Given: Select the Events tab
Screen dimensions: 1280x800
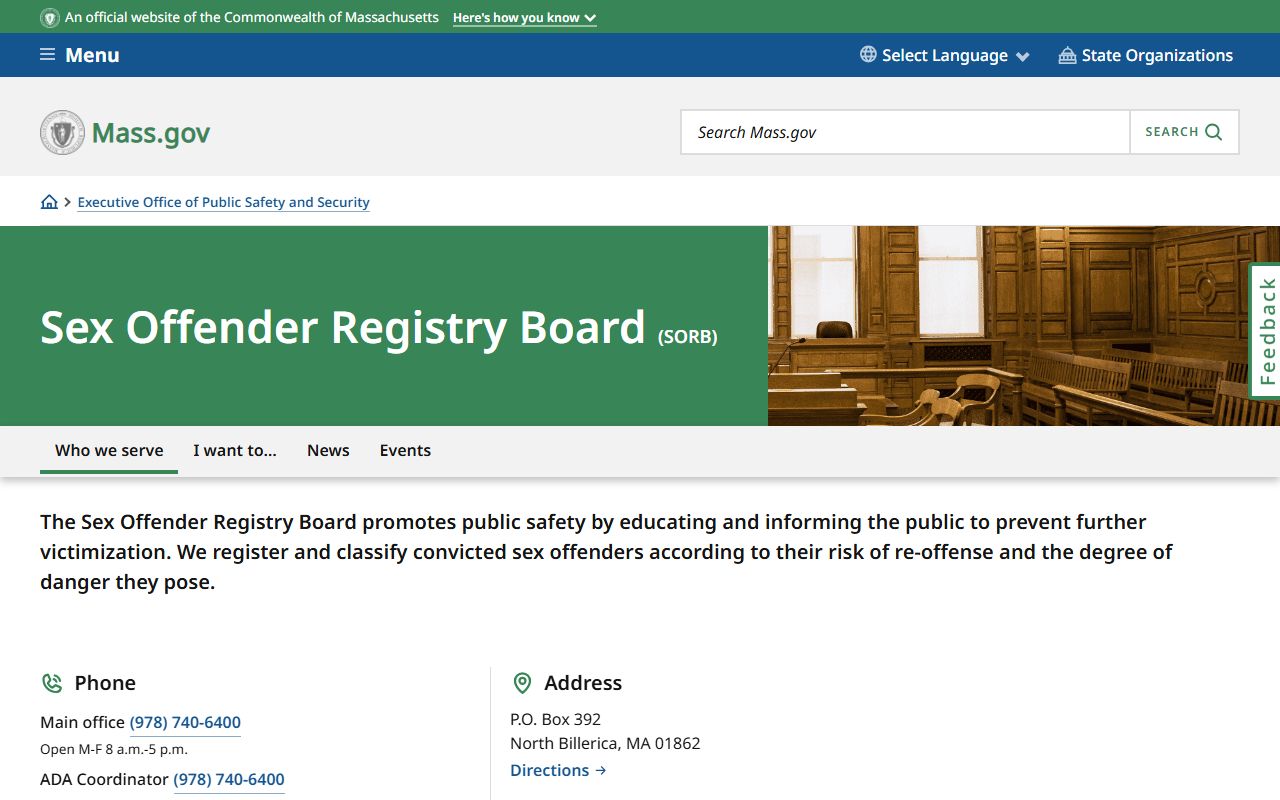Looking at the screenshot, I should click(x=405, y=450).
